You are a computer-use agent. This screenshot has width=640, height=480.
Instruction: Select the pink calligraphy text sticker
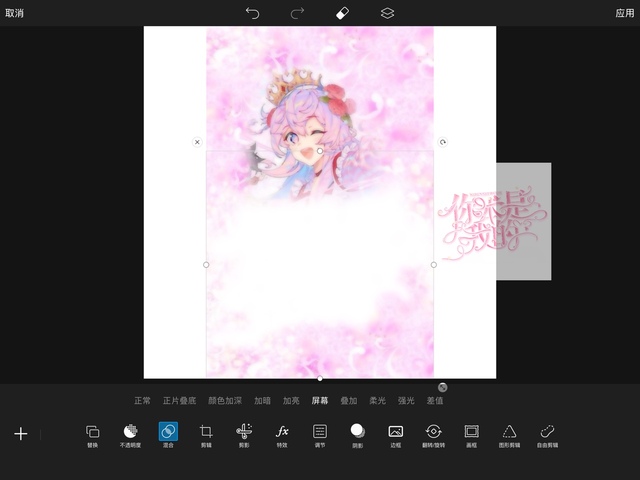492,222
